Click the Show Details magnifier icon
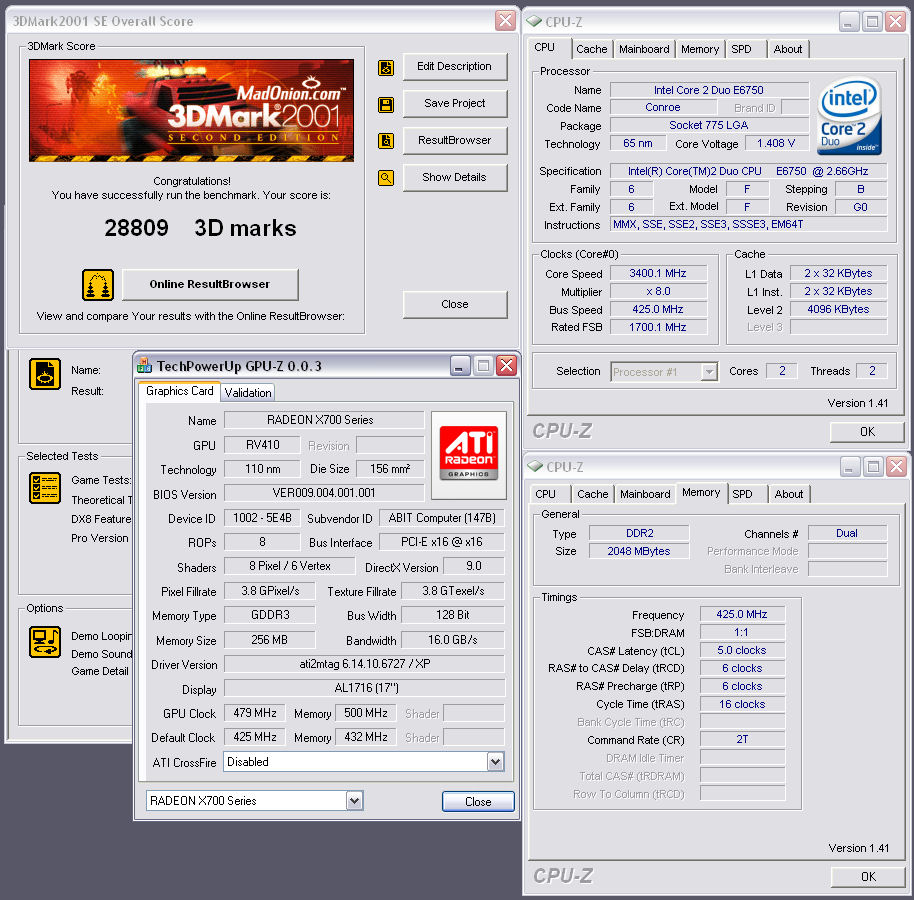This screenshot has width=914, height=900. [x=386, y=178]
